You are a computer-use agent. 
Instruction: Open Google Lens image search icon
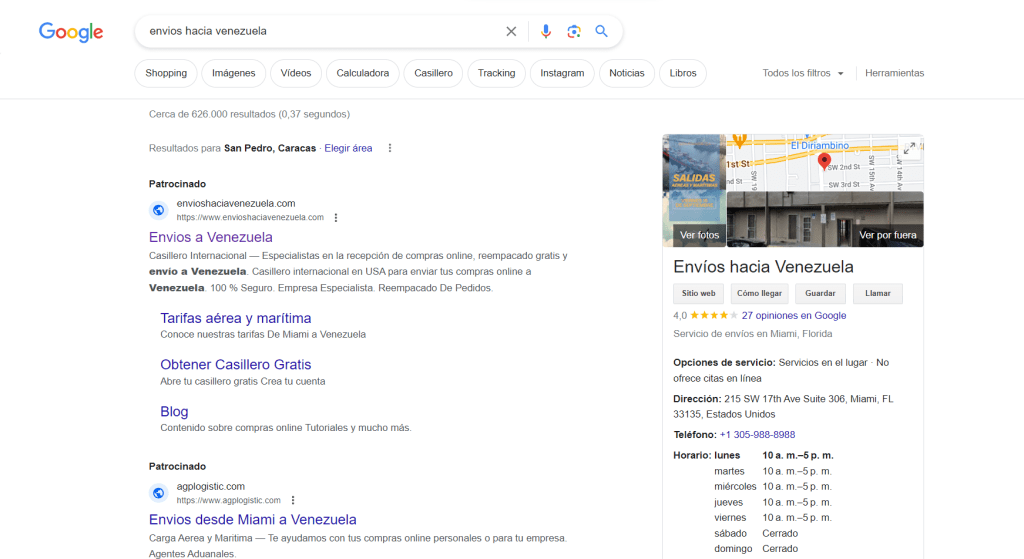(x=573, y=31)
